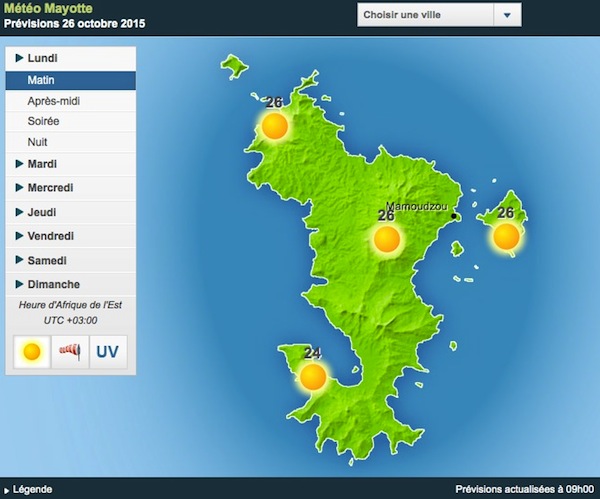The image size is (600, 499).
Task: Click the southern sun icon showing 24
Action: coord(313,377)
